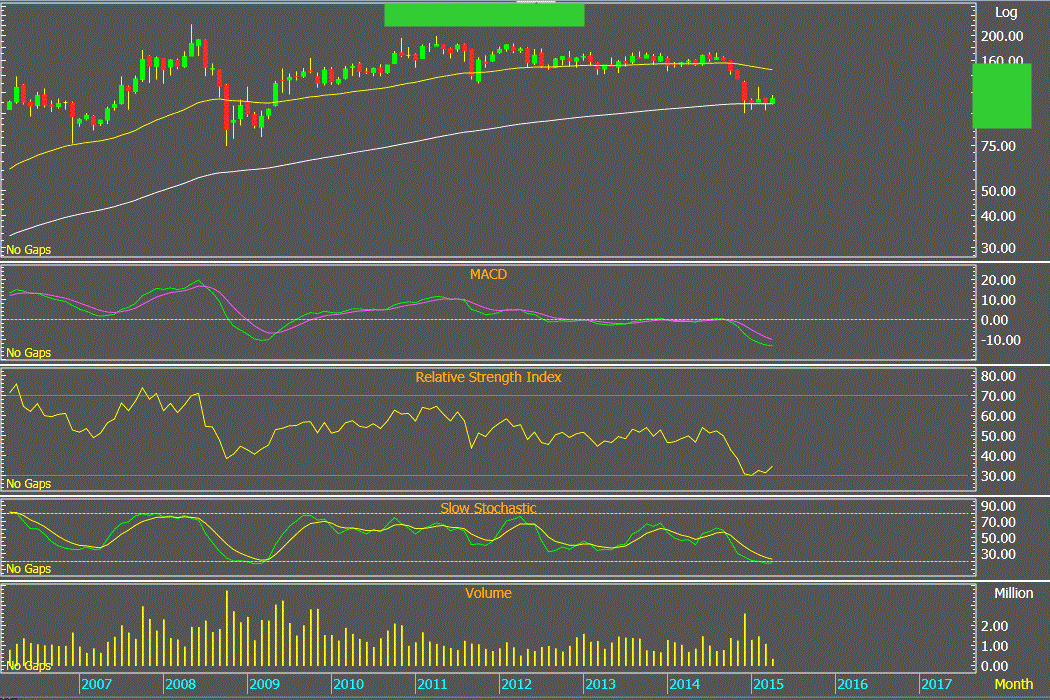The height and width of the screenshot is (700, 1050).
Task: Click the 20.00 MACD axis value
Action: [998, 280]
